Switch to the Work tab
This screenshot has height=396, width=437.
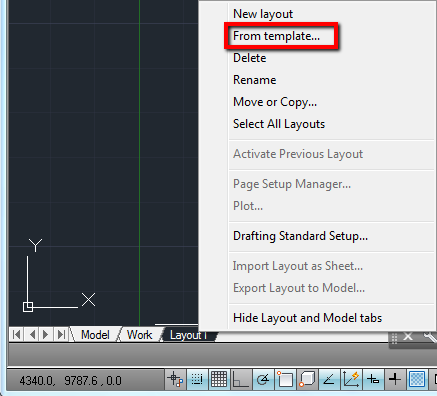139,335
